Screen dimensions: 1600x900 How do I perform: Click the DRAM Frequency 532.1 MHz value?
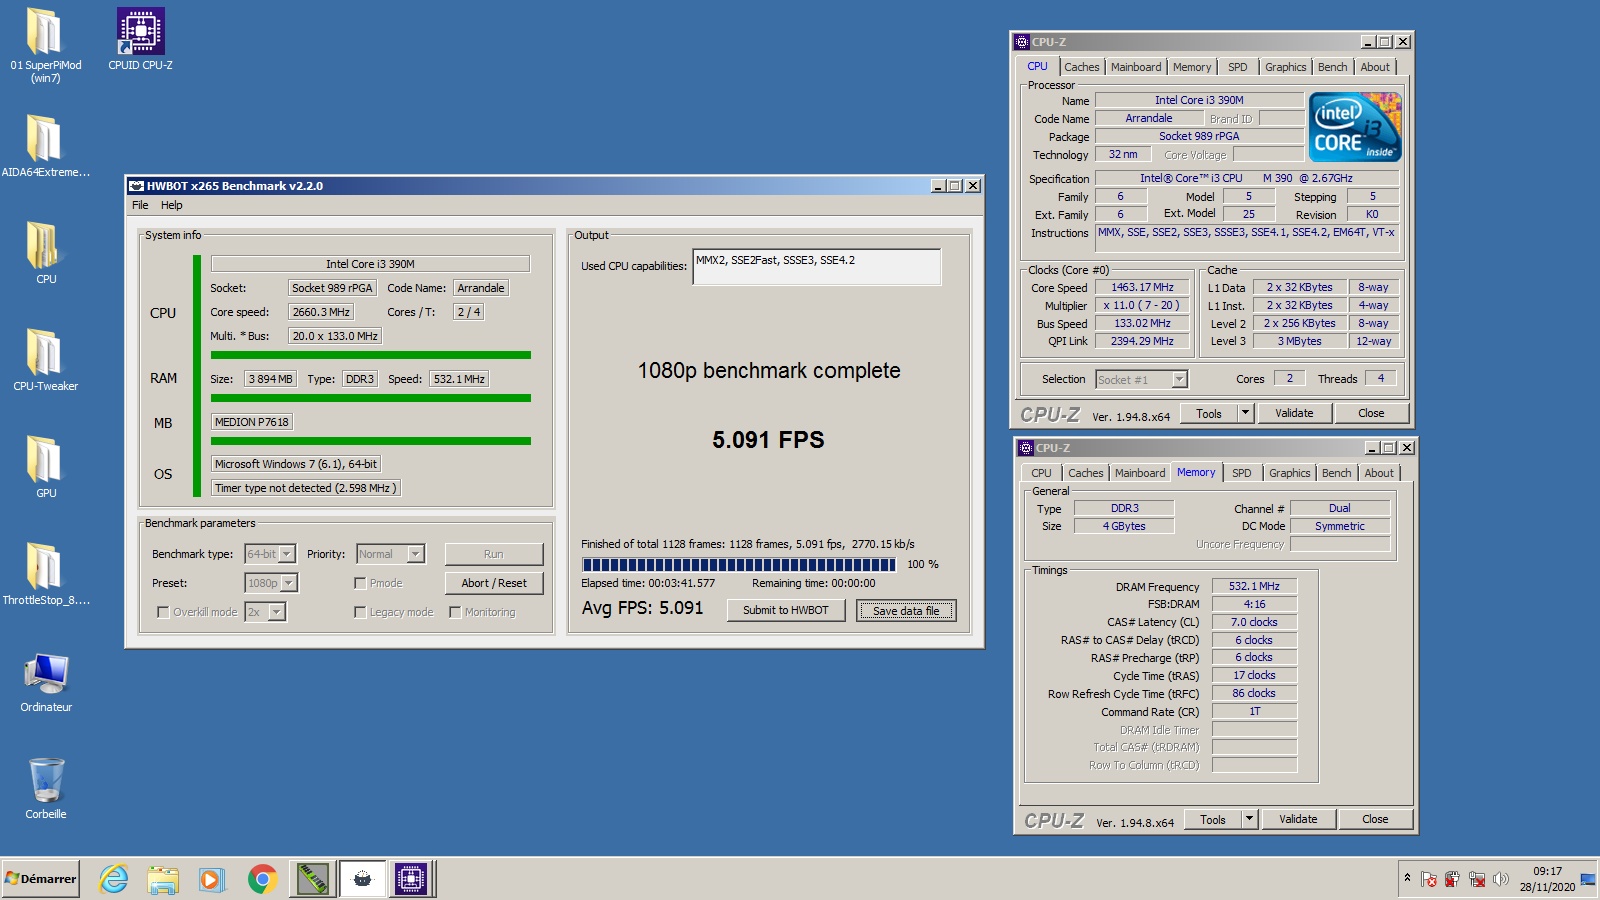(x=1254, y=586)
